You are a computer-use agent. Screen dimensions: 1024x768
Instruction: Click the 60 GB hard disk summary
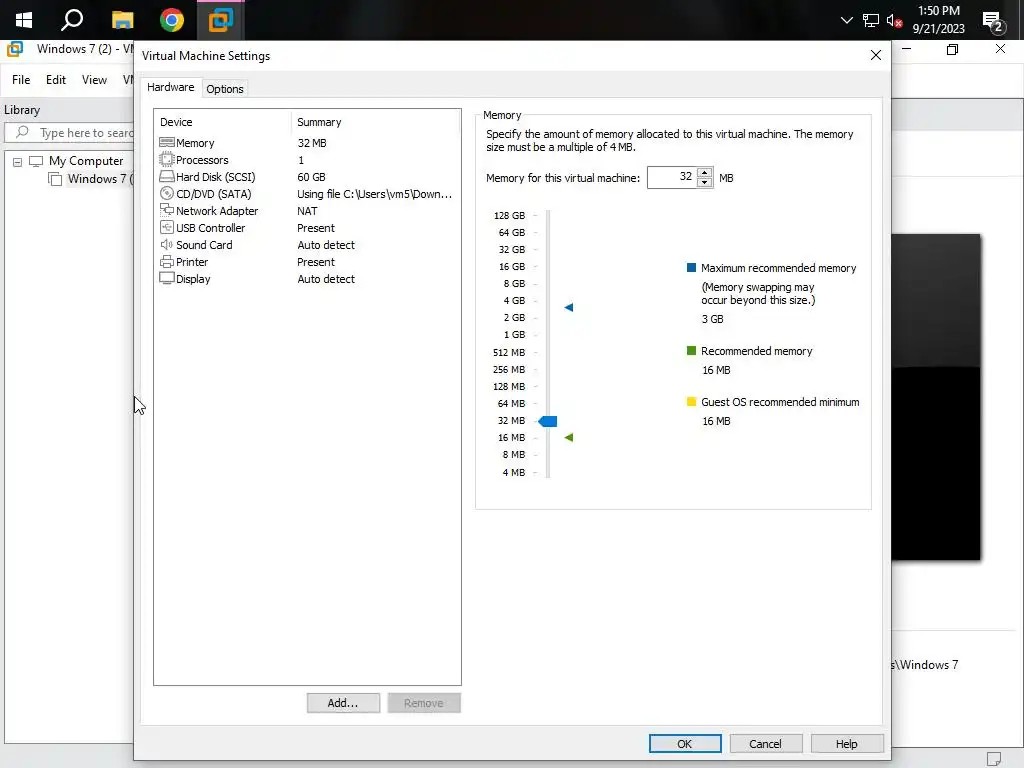coord(311,177)
